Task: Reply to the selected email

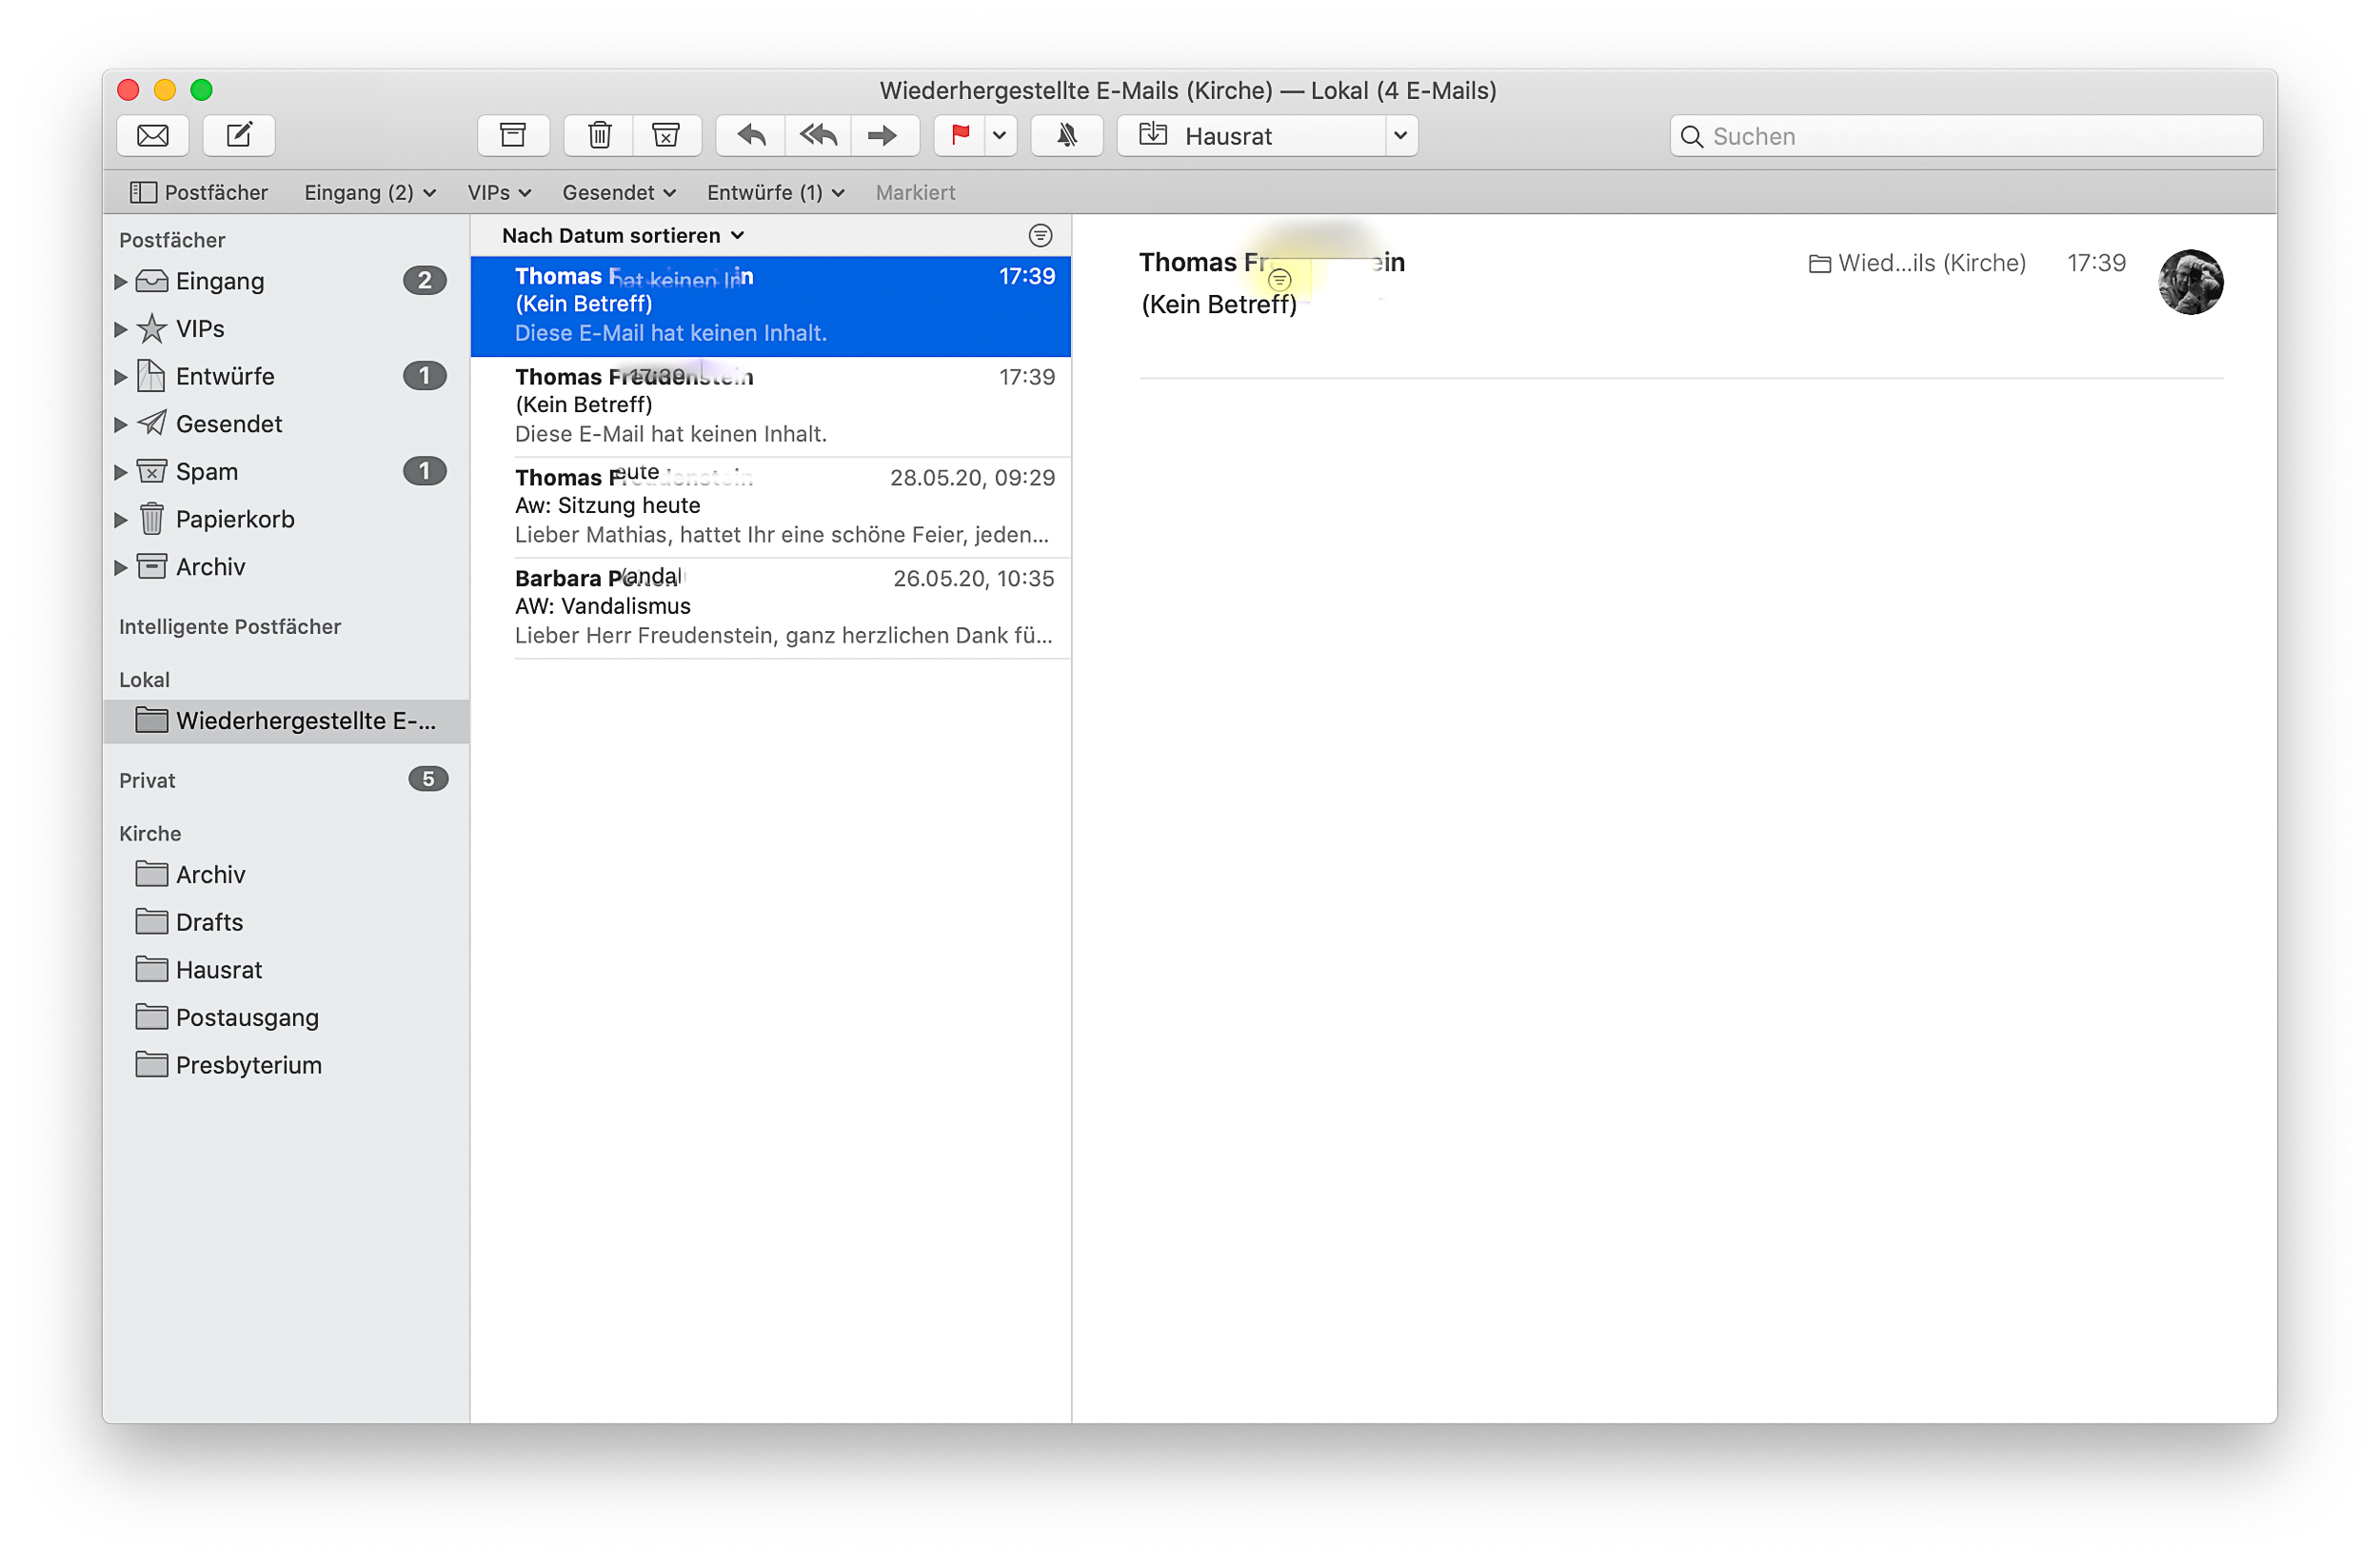Action: pos(751,135)
